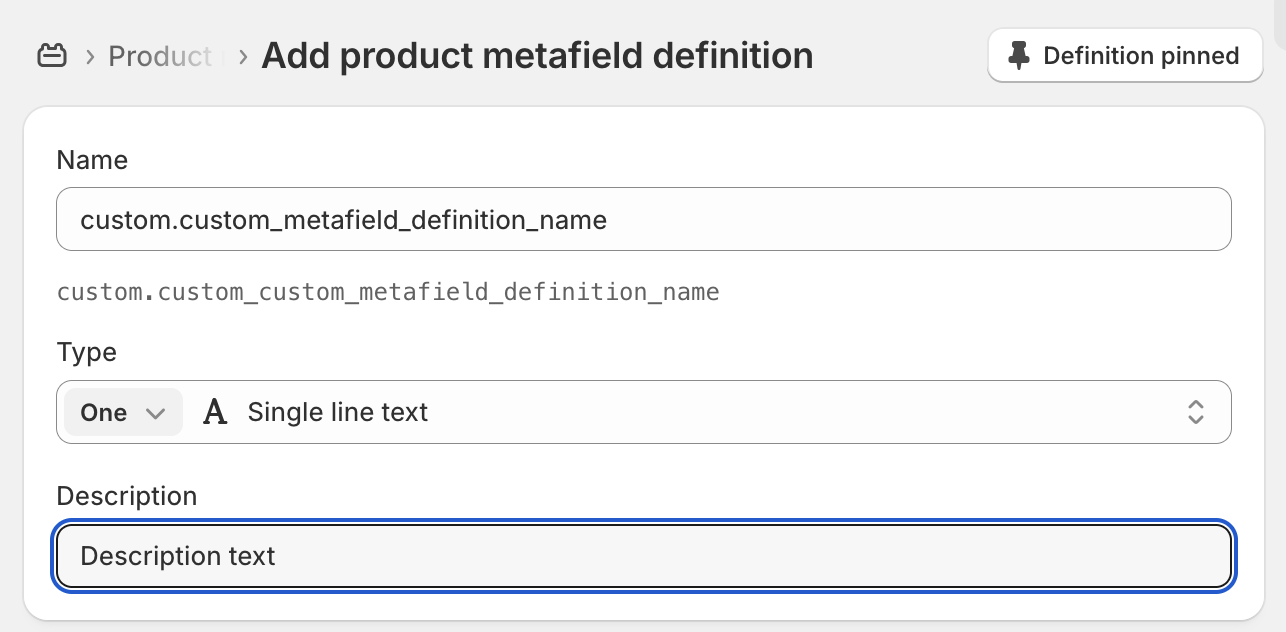
Task: Click the pin icon beside Definition pinned
Action: pos(1019,56)
